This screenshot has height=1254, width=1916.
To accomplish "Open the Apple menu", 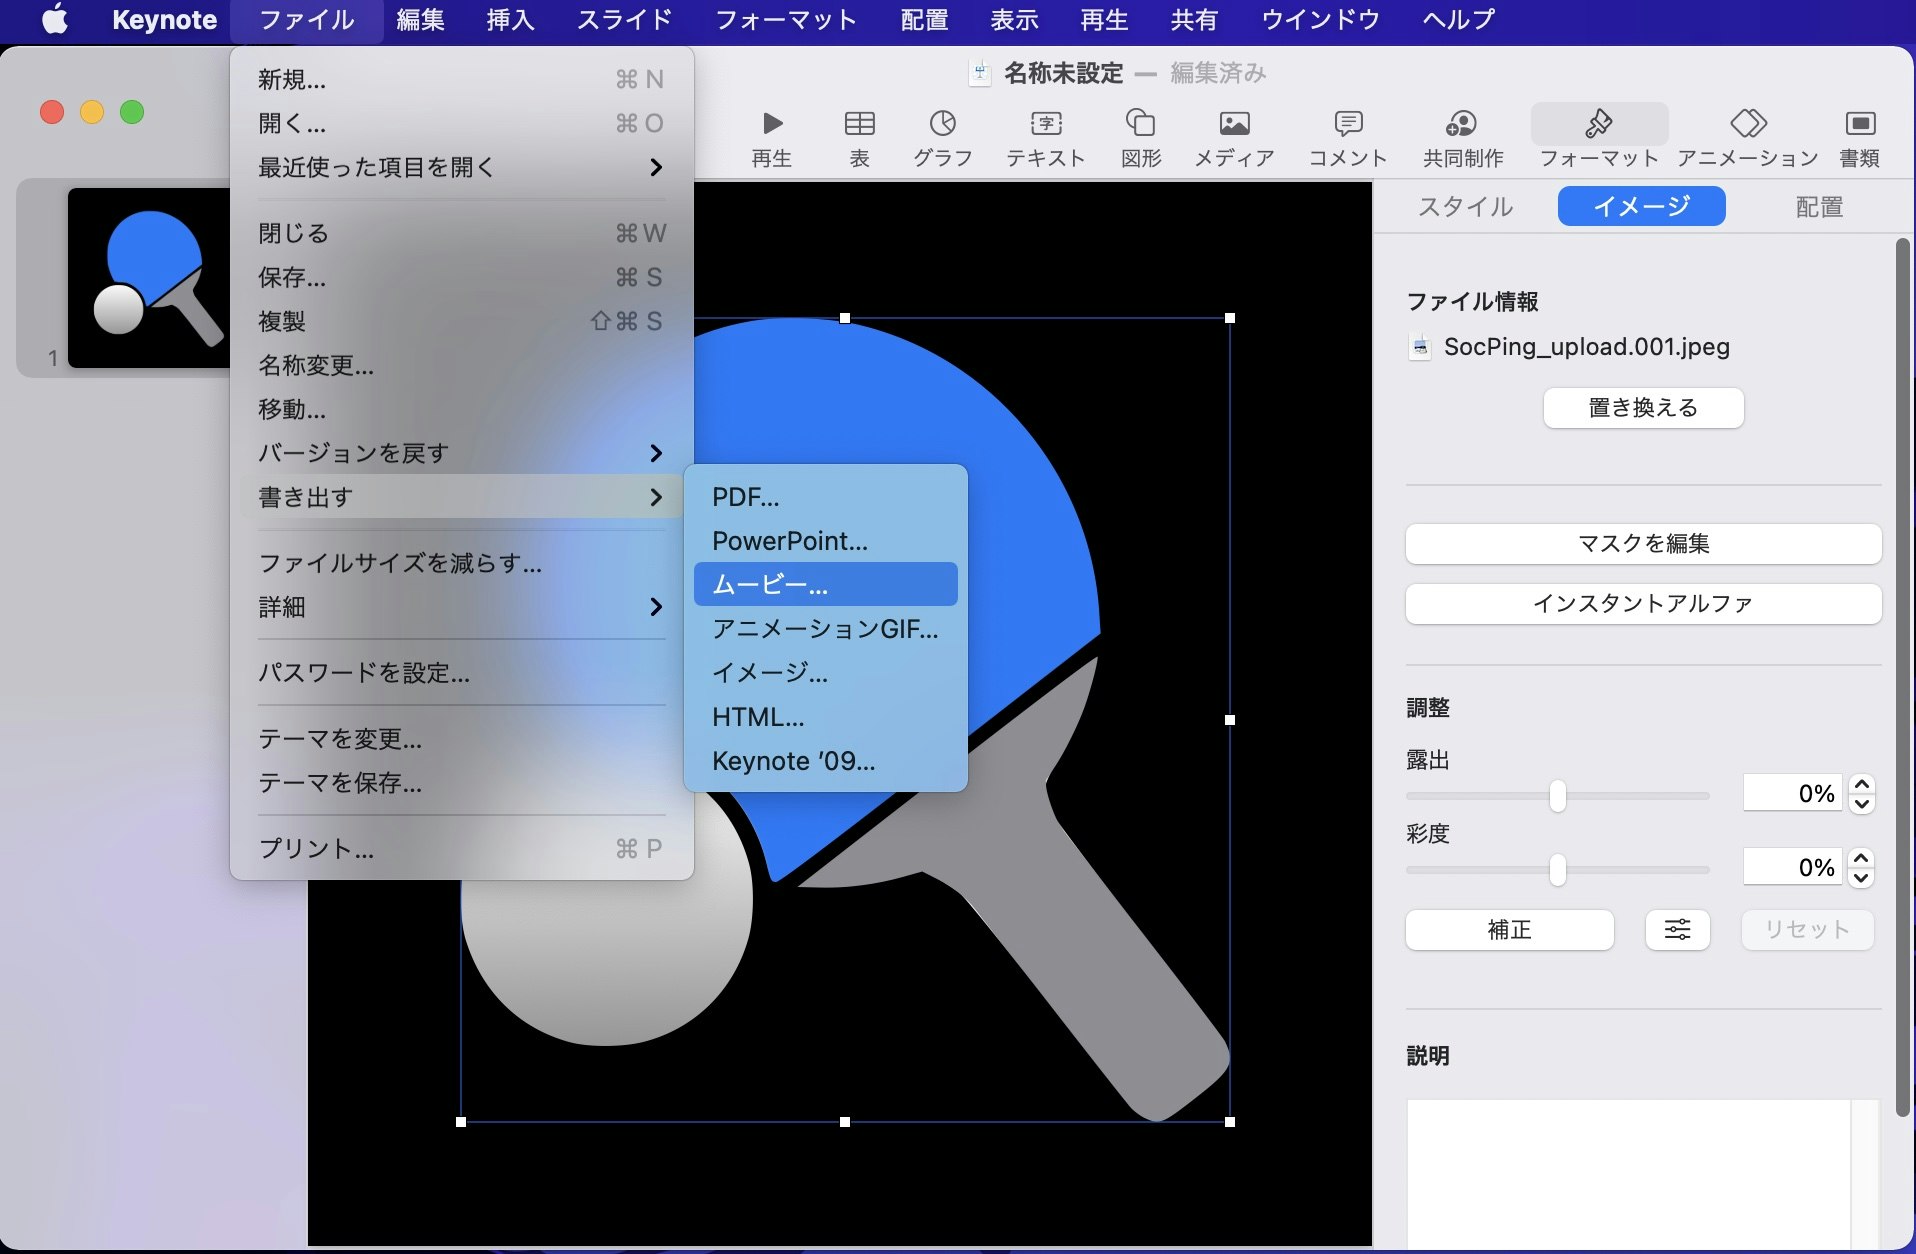I will click(56, 19).
